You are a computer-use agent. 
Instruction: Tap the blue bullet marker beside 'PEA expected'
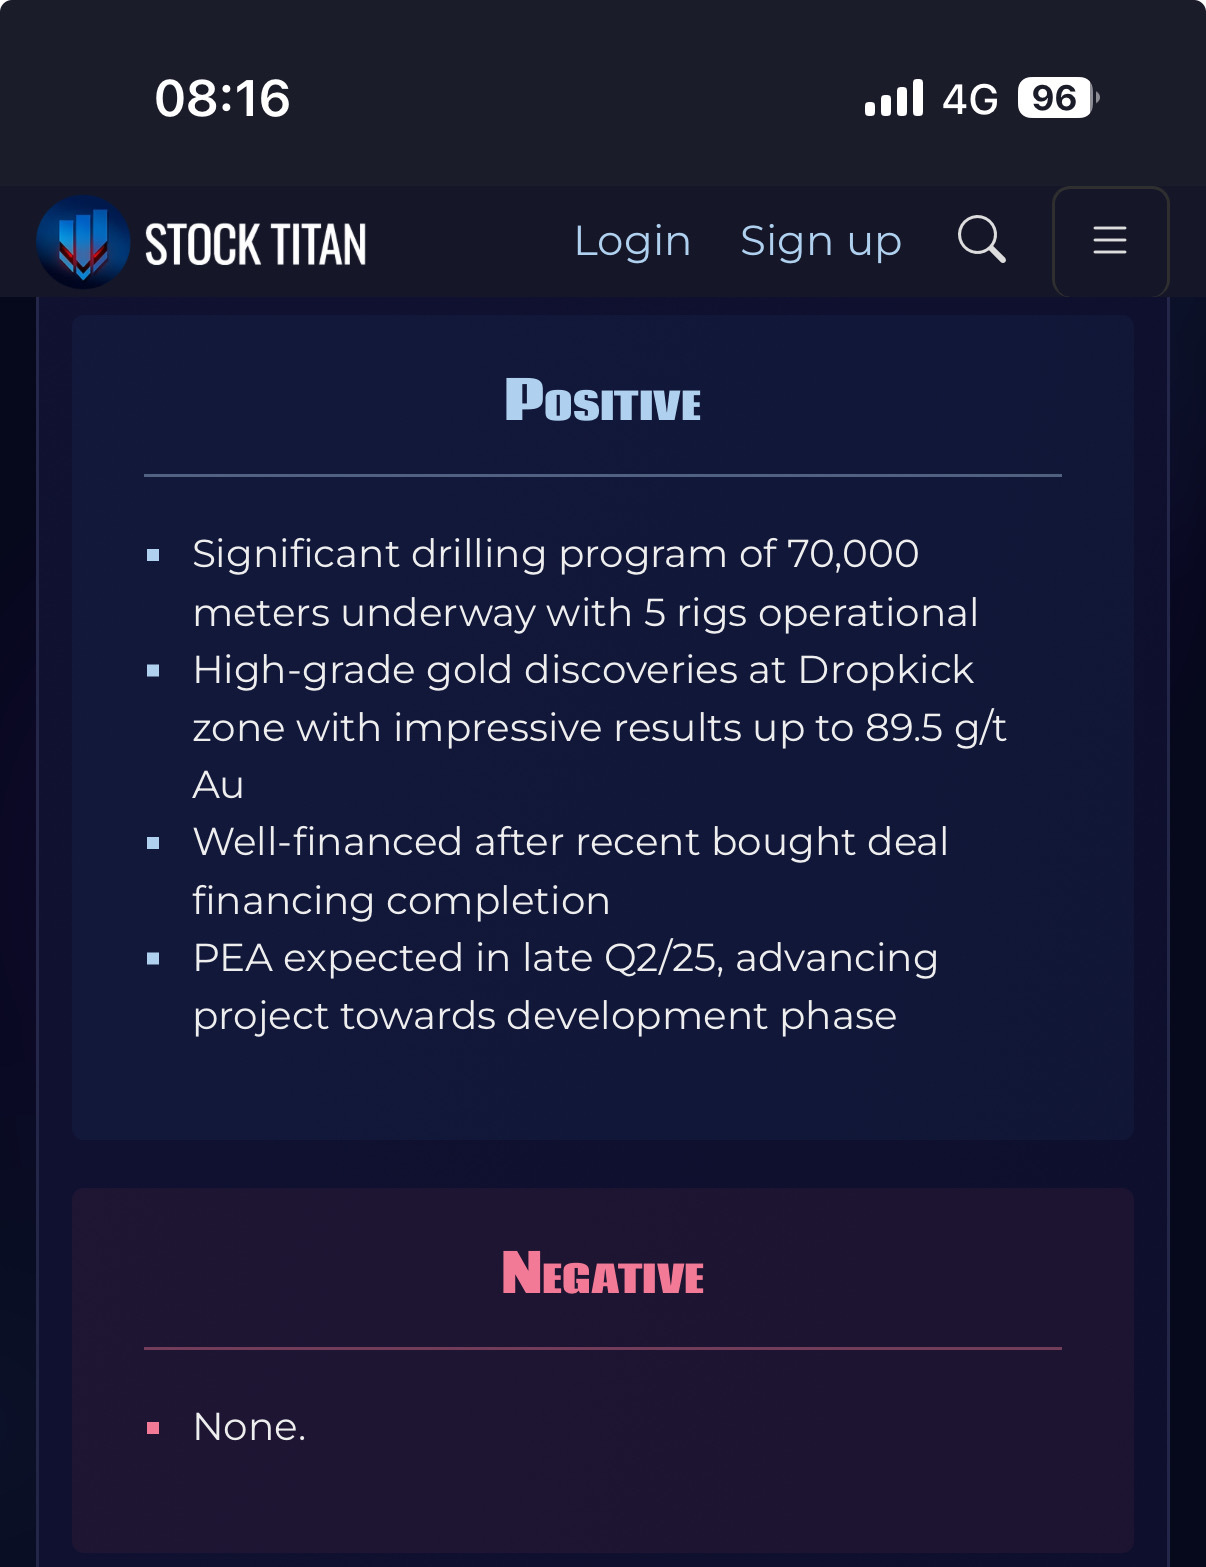click(153, 959)
